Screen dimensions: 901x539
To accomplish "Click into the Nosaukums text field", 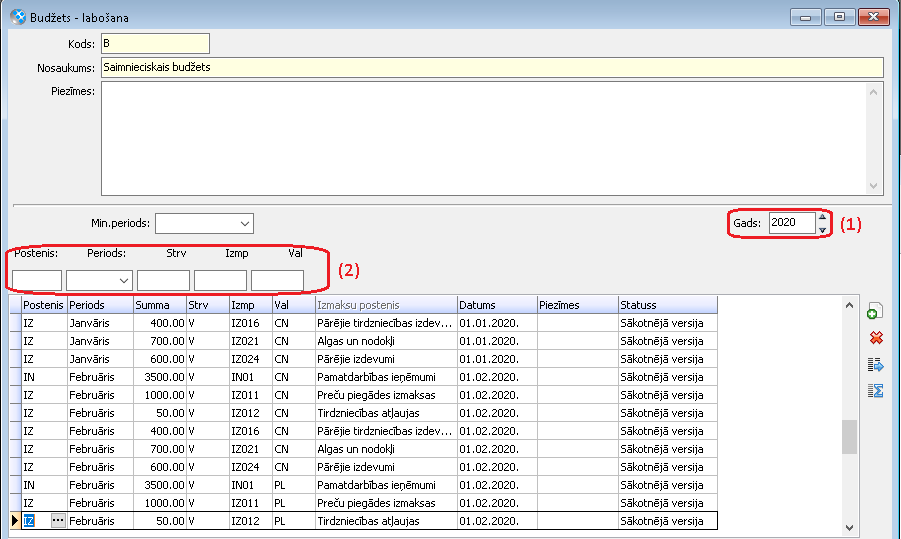I will click(491, 68).
